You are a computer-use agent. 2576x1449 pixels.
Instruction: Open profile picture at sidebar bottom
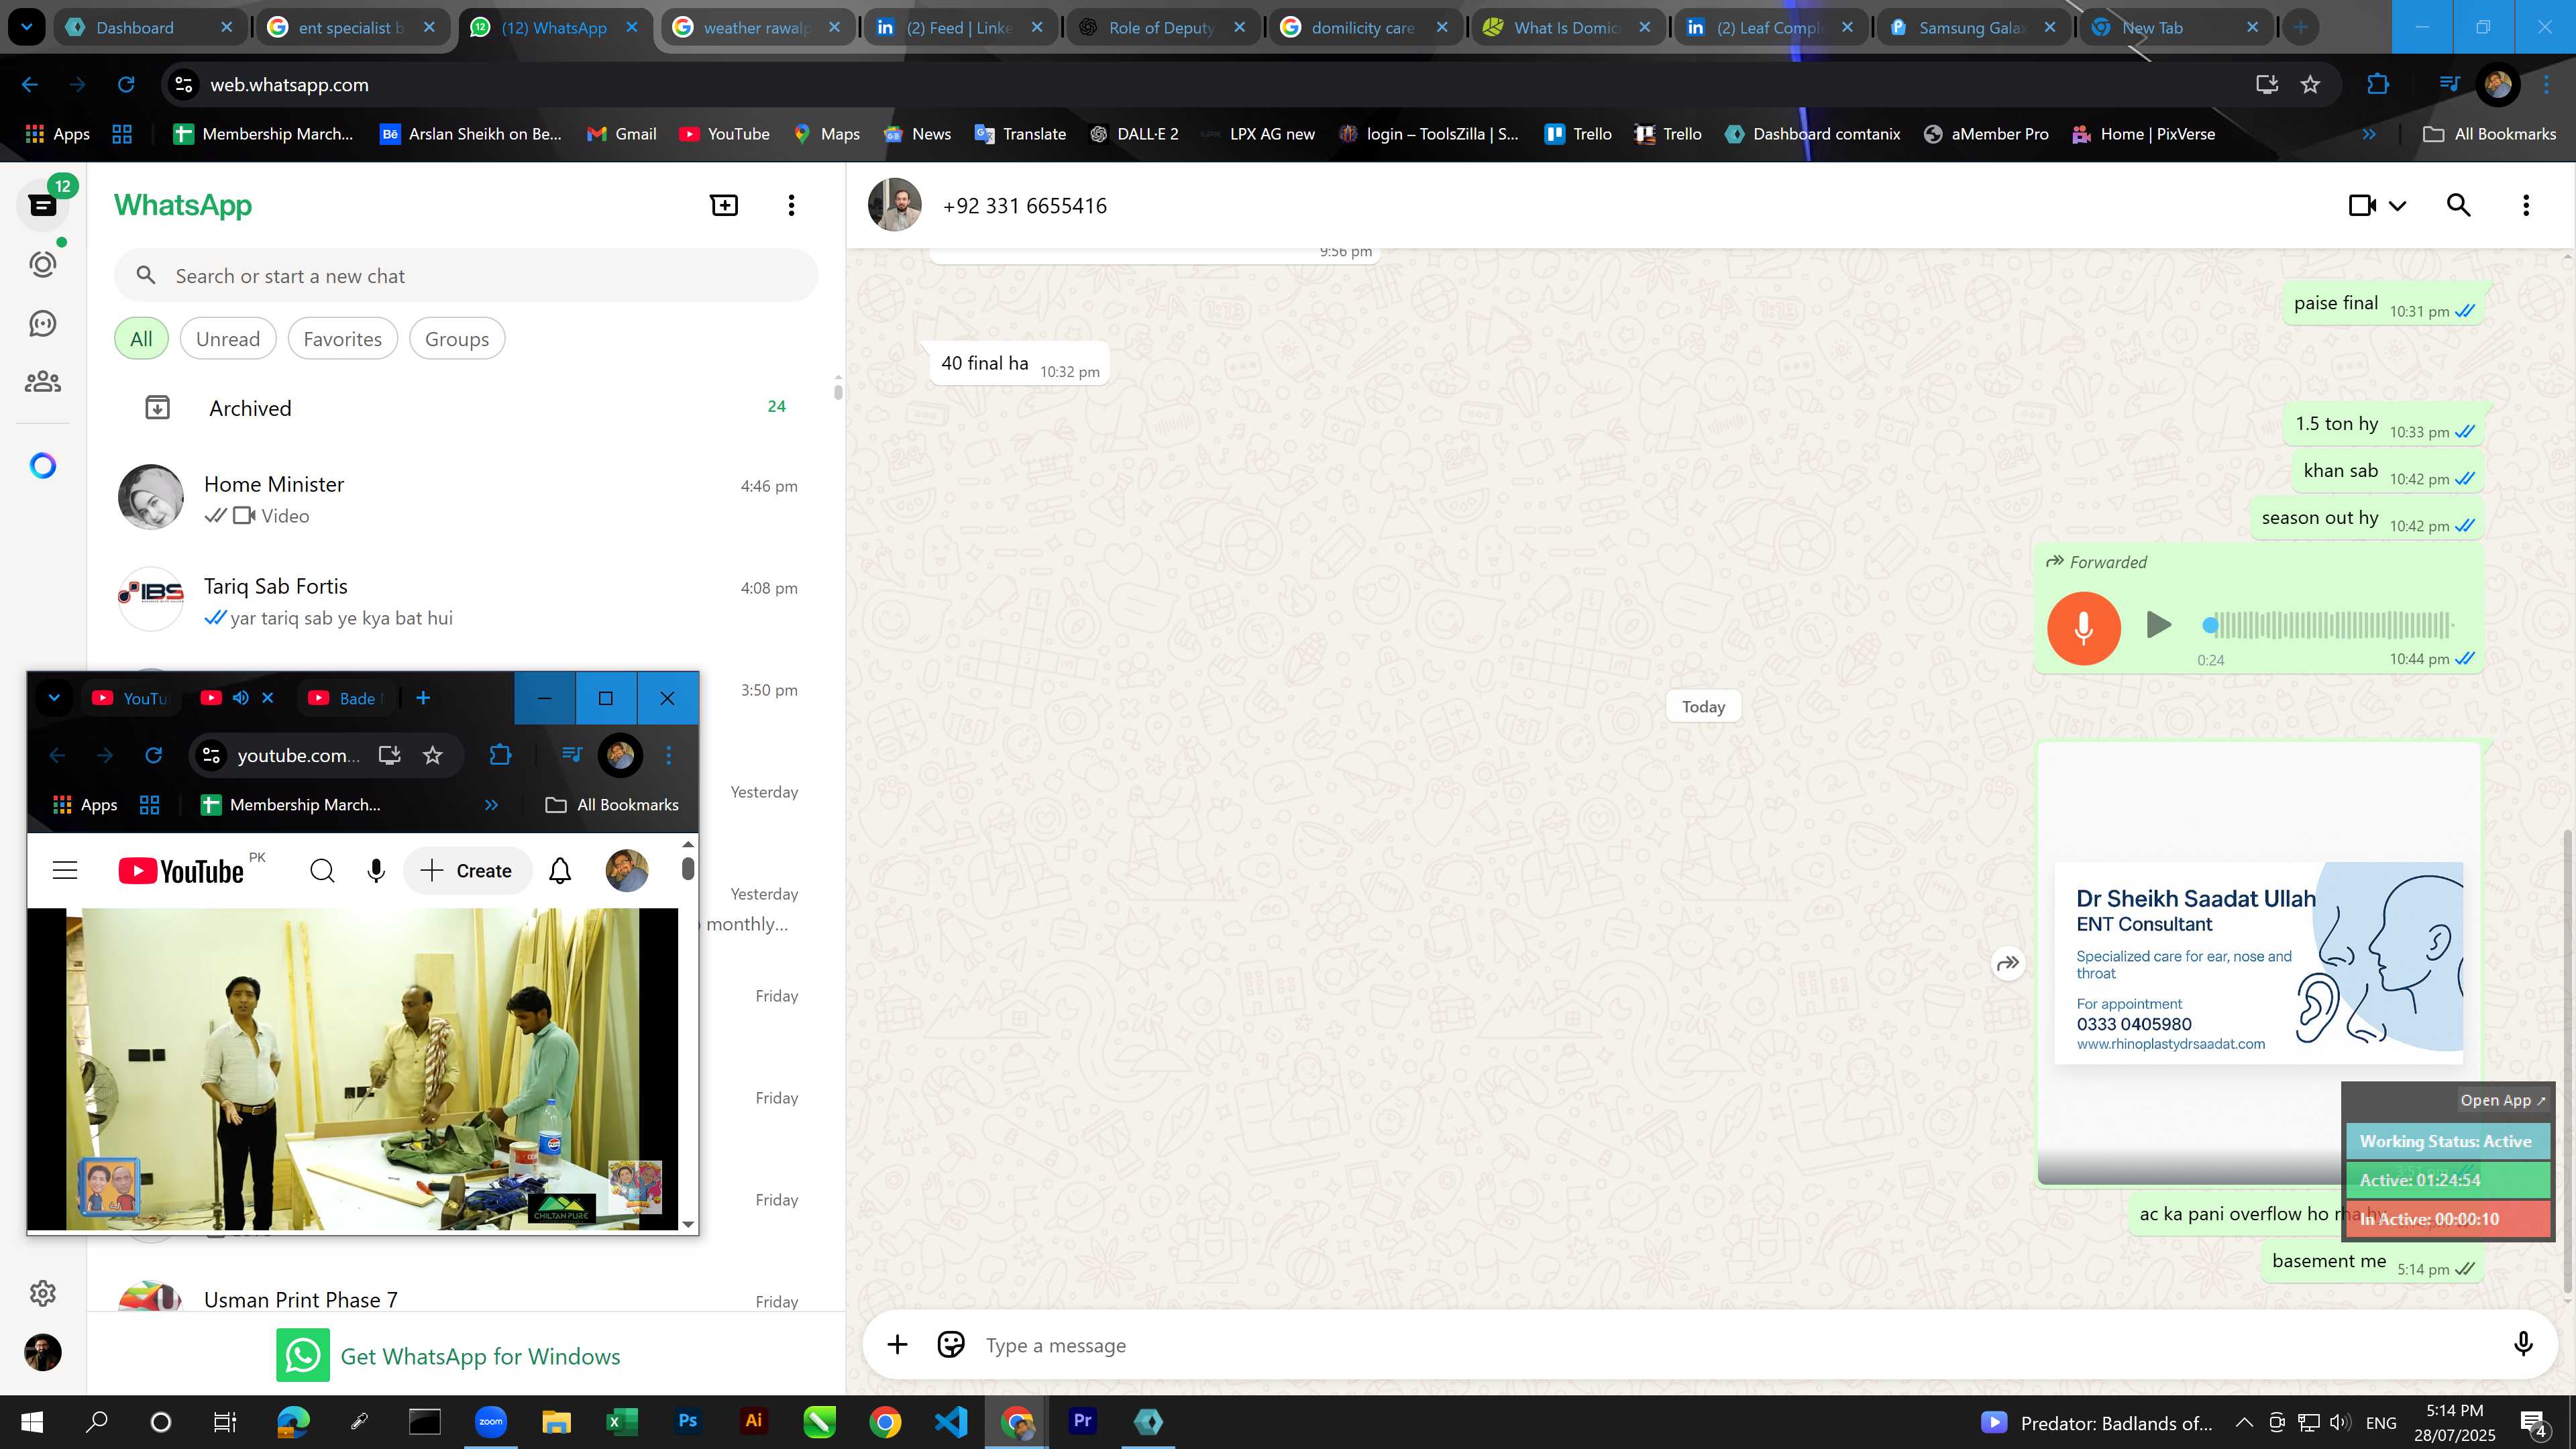(x=42, y=1352)
